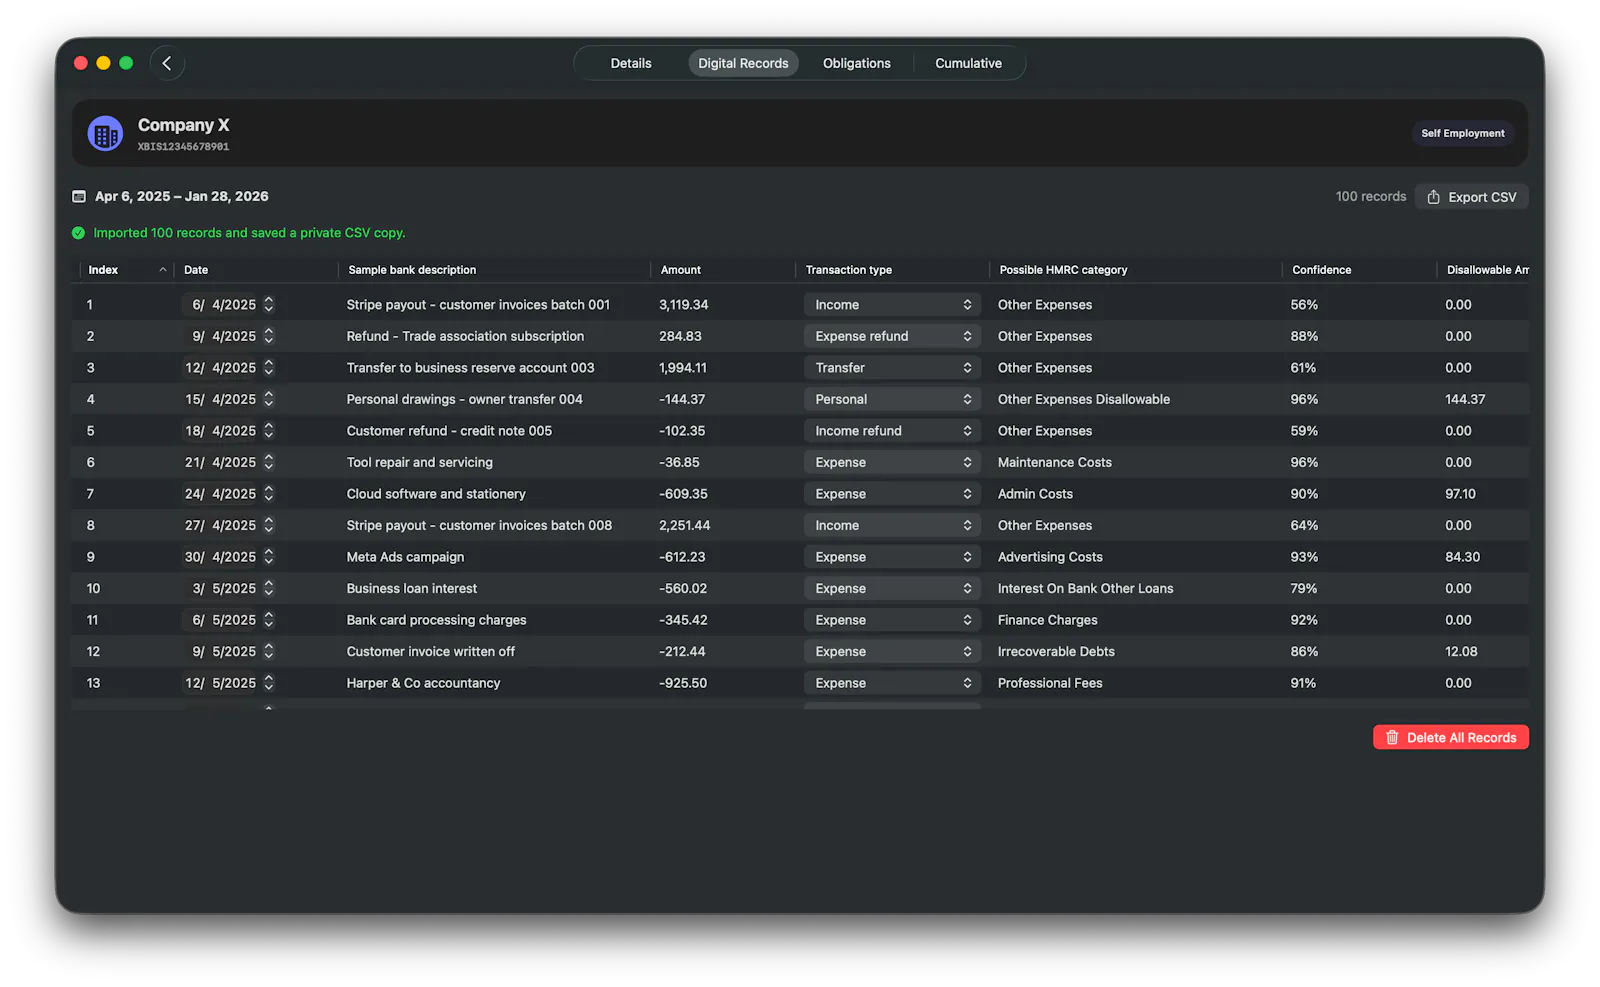Adjust date stepper for 6/5/2025 row
The width and height of the screenshot is (1600, 987).
269,619
